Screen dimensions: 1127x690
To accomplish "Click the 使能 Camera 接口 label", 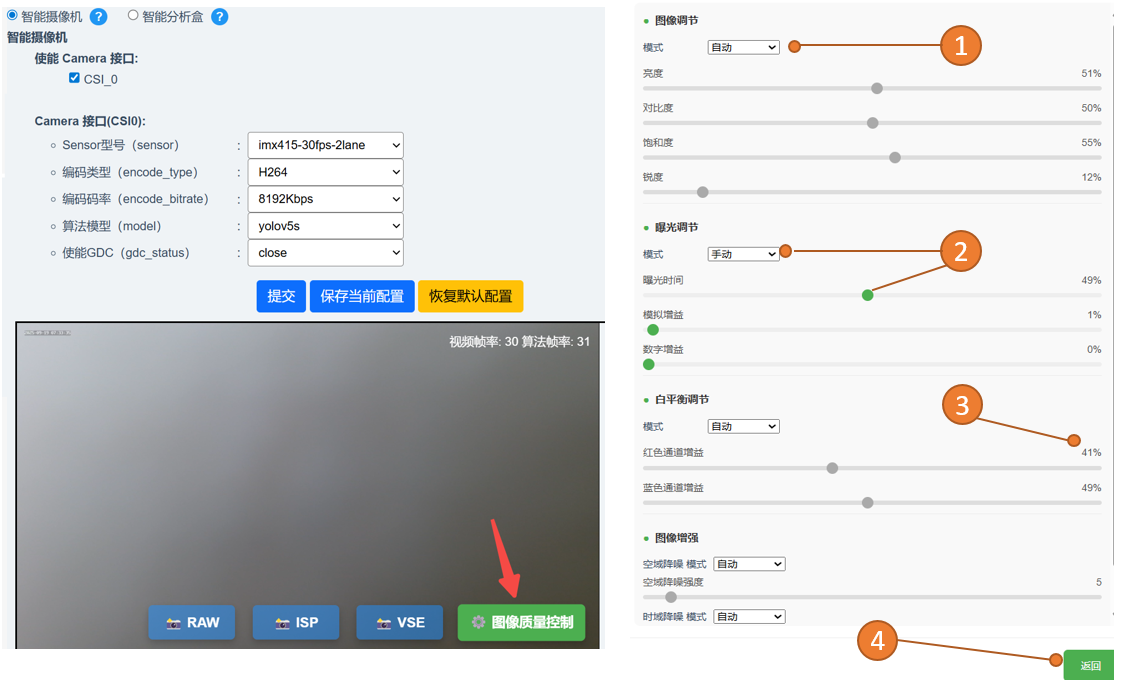I will tap(86, 59).
